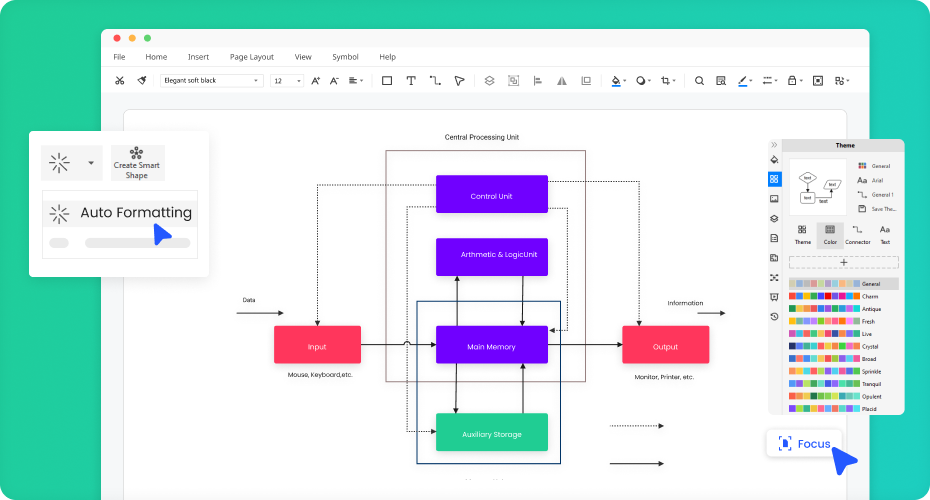The width and height of the screenshot is (930, 500).
Task: Choose the Text tool in toolbar
Action: coord(411,81)
